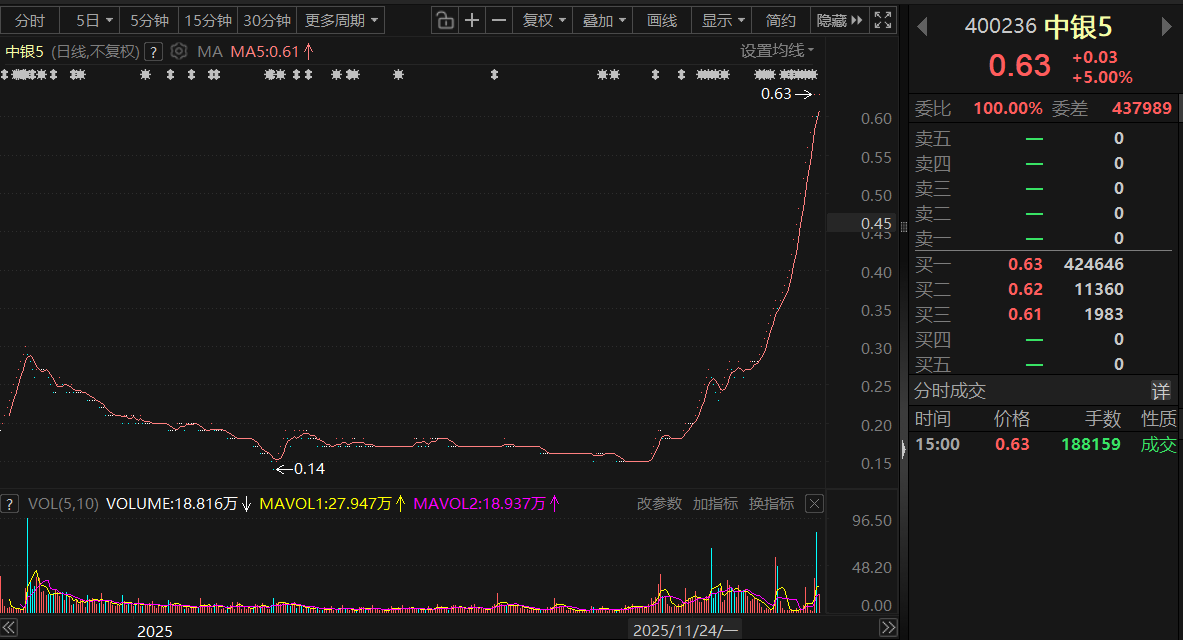Select the 15分钟 period

tap(207, 20)
